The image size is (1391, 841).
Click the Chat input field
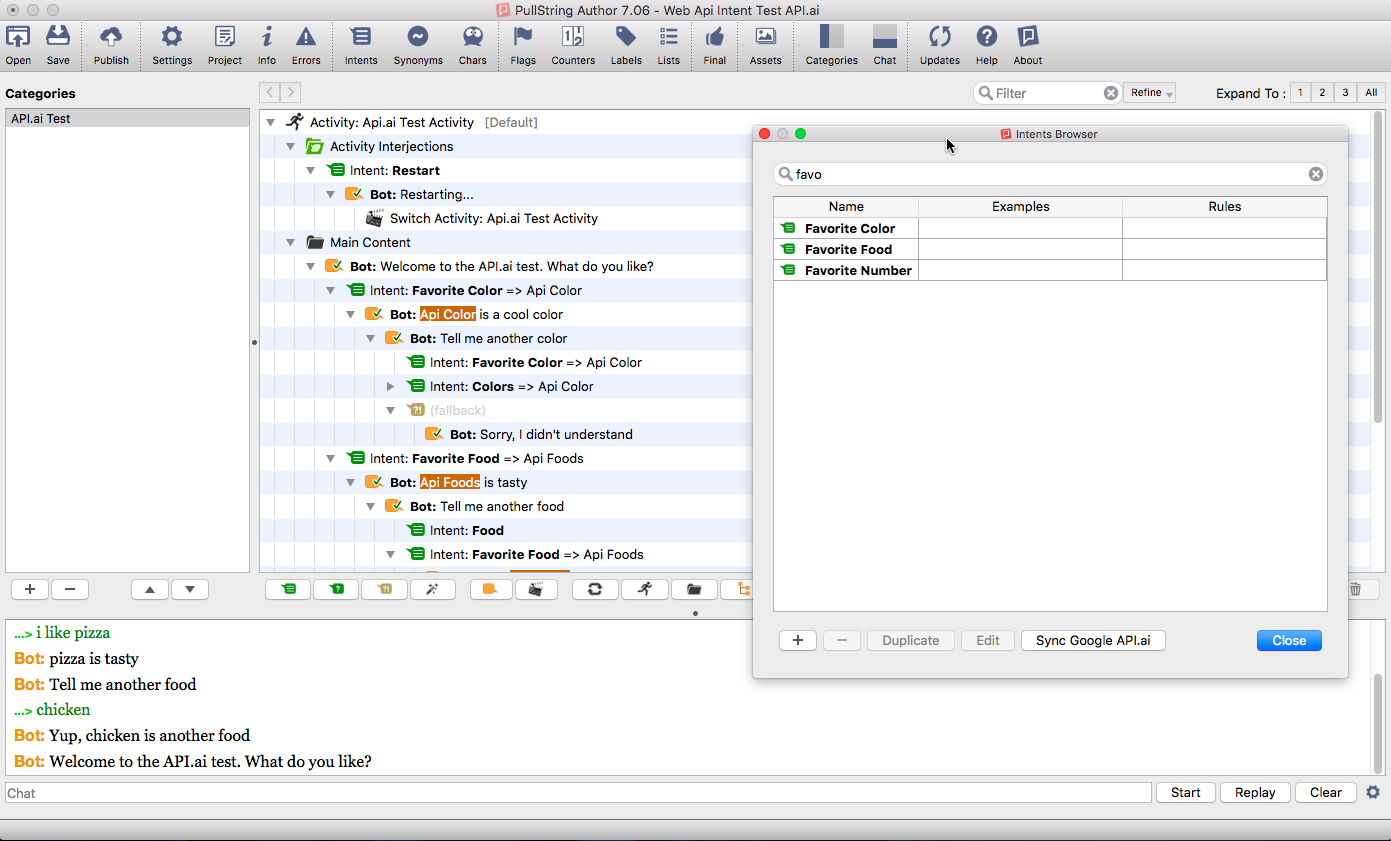coord(578,793)
